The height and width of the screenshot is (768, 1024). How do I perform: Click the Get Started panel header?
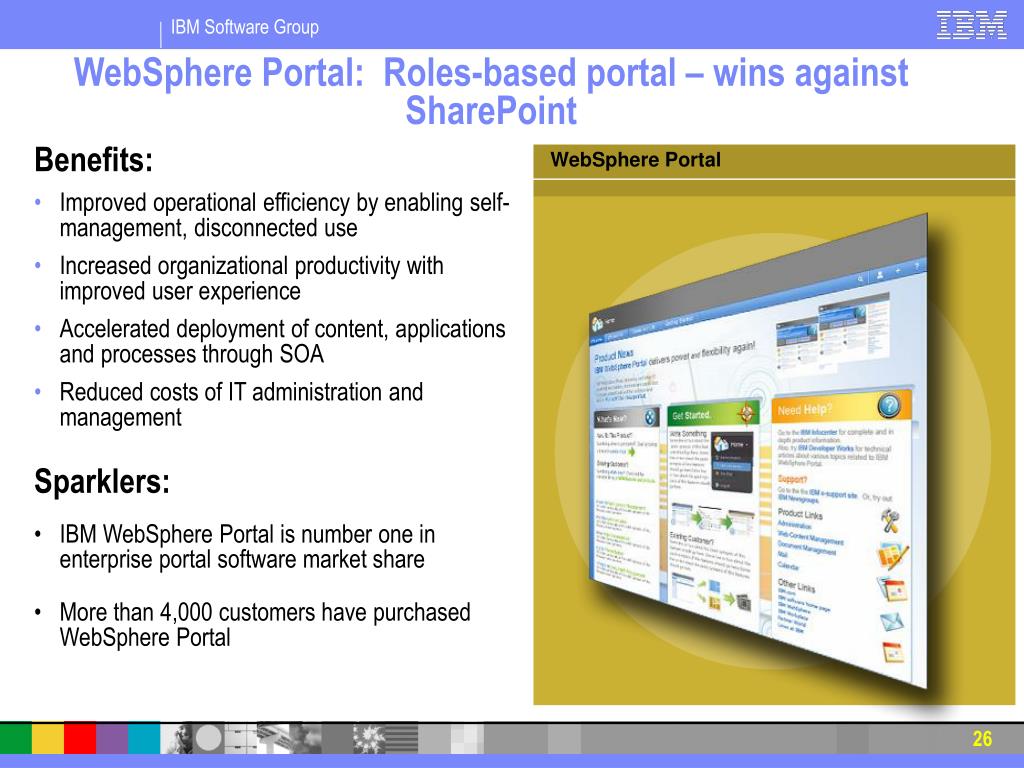coord(713,414)
